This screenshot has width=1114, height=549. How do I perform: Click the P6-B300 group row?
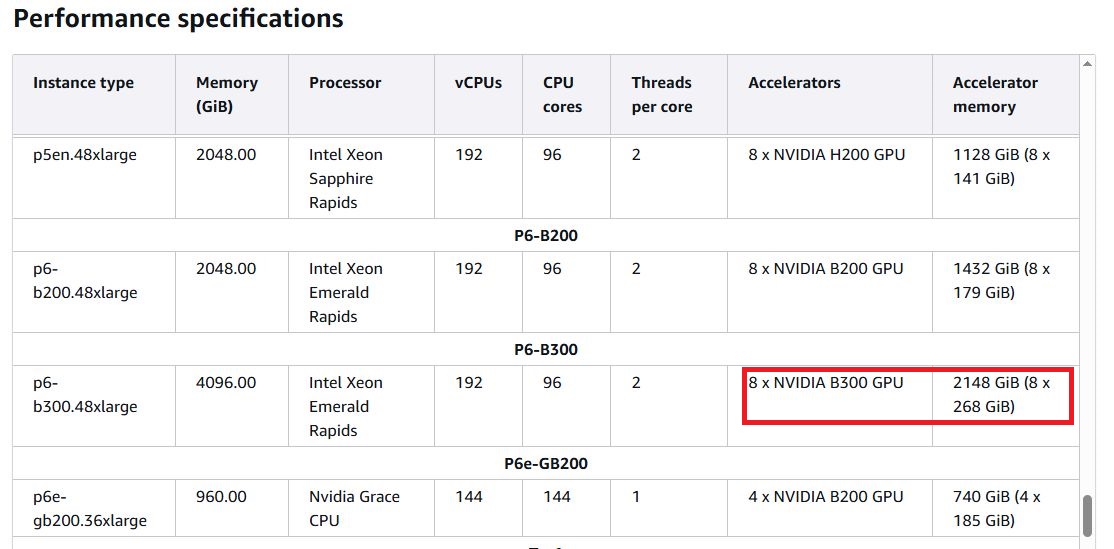coord(545,350)
